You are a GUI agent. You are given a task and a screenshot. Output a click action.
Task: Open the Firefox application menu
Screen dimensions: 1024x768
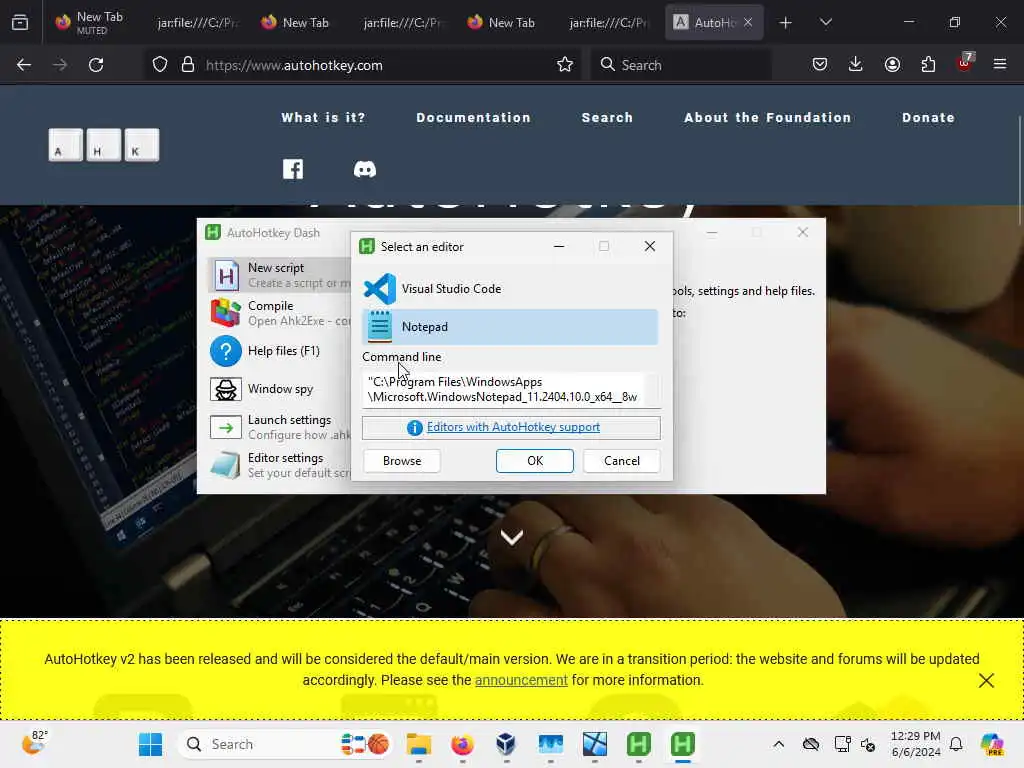tap(1000, 64)
